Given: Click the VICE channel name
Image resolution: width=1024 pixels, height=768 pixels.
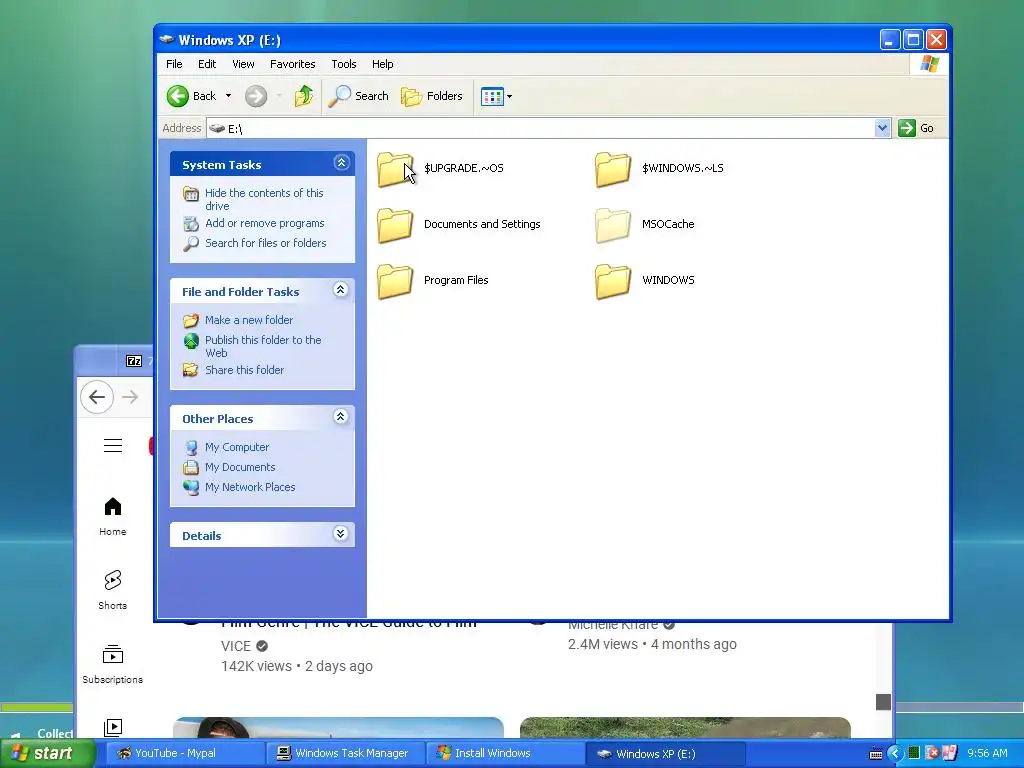Looking at the screenshot, I should pos(236,646).
